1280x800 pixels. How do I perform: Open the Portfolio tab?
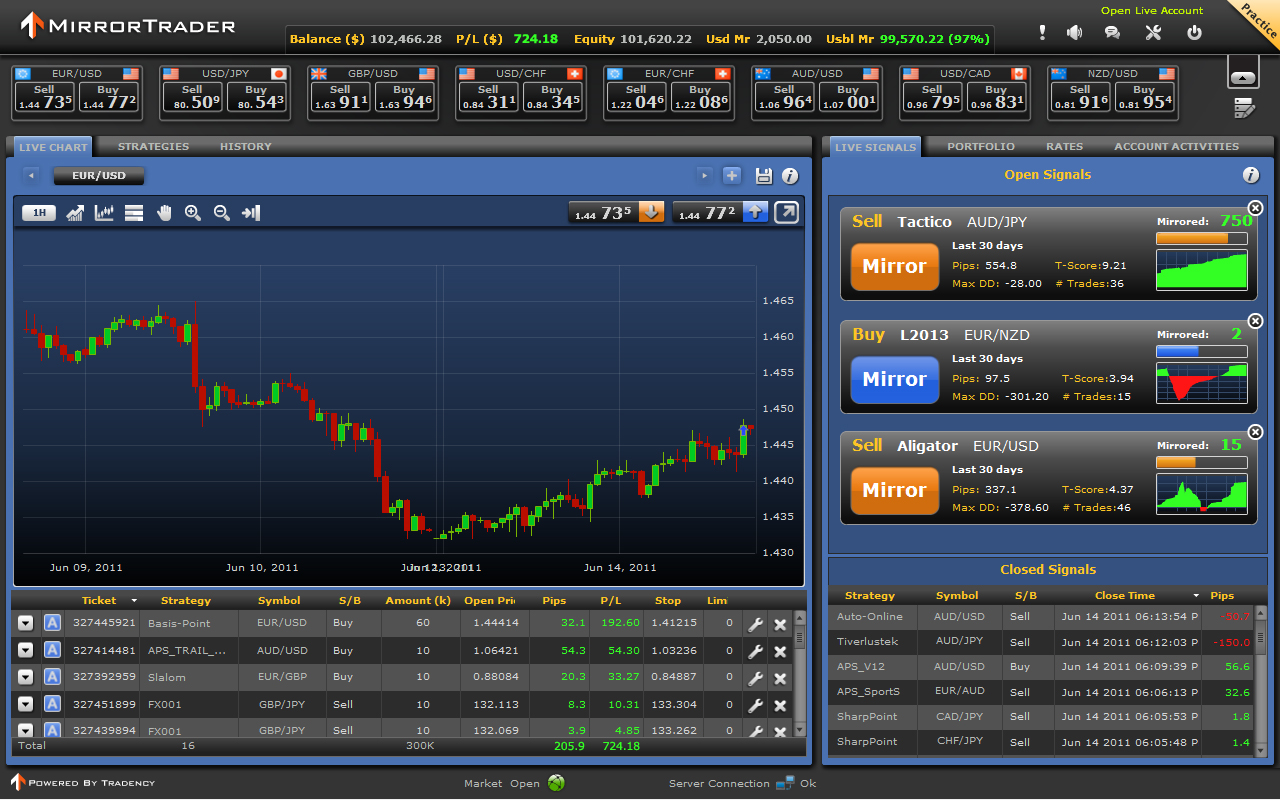click(x=981, y=147)
